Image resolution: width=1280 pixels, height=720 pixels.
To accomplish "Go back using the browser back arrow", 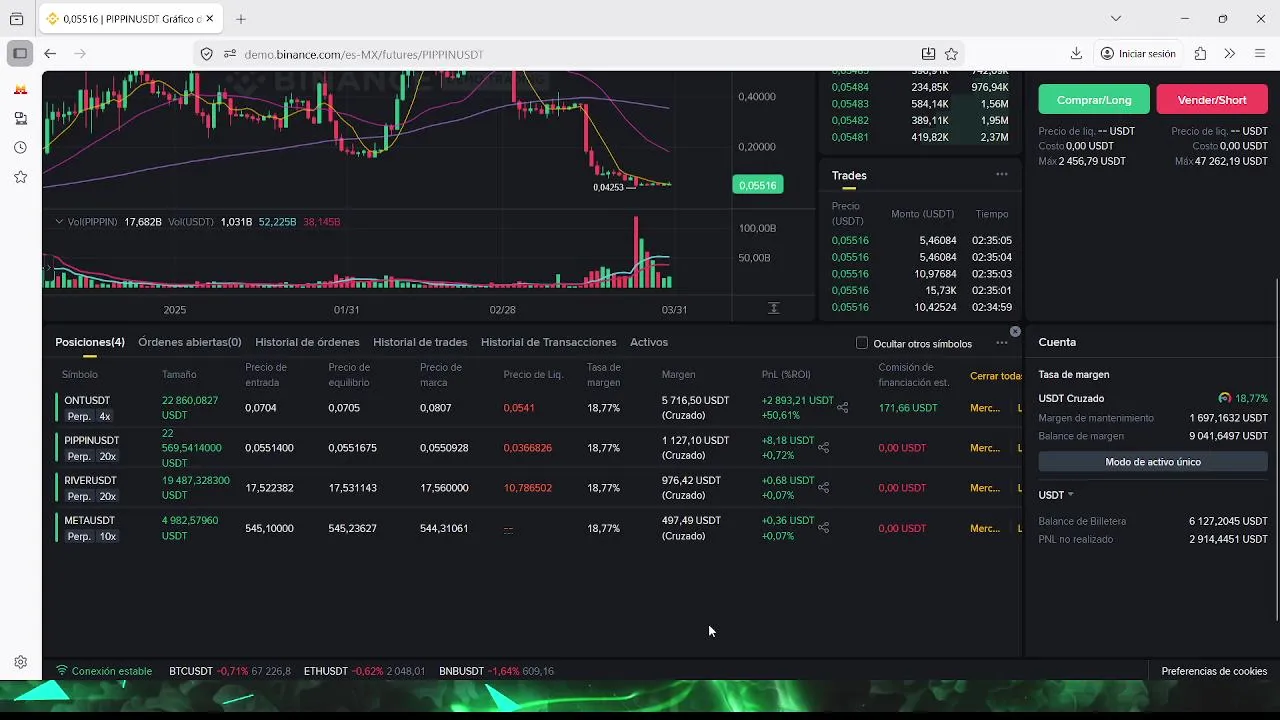I will coord(50,54).
